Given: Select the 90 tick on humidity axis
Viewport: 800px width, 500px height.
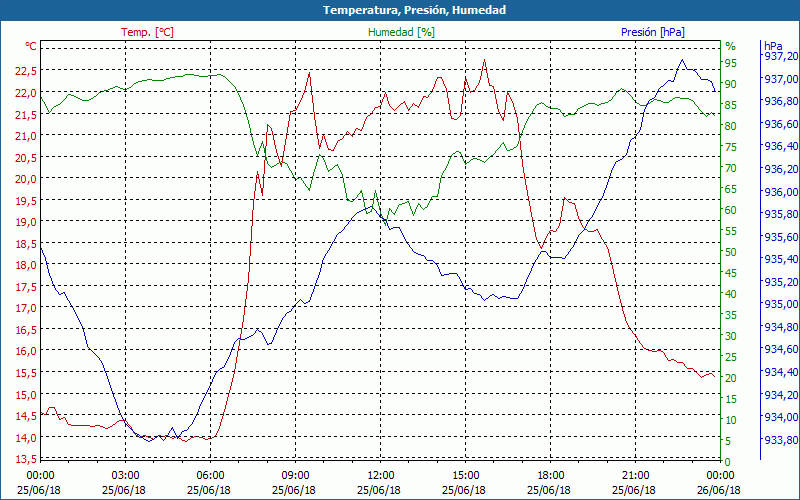Looking at the screenshot, I should [731, 84].
